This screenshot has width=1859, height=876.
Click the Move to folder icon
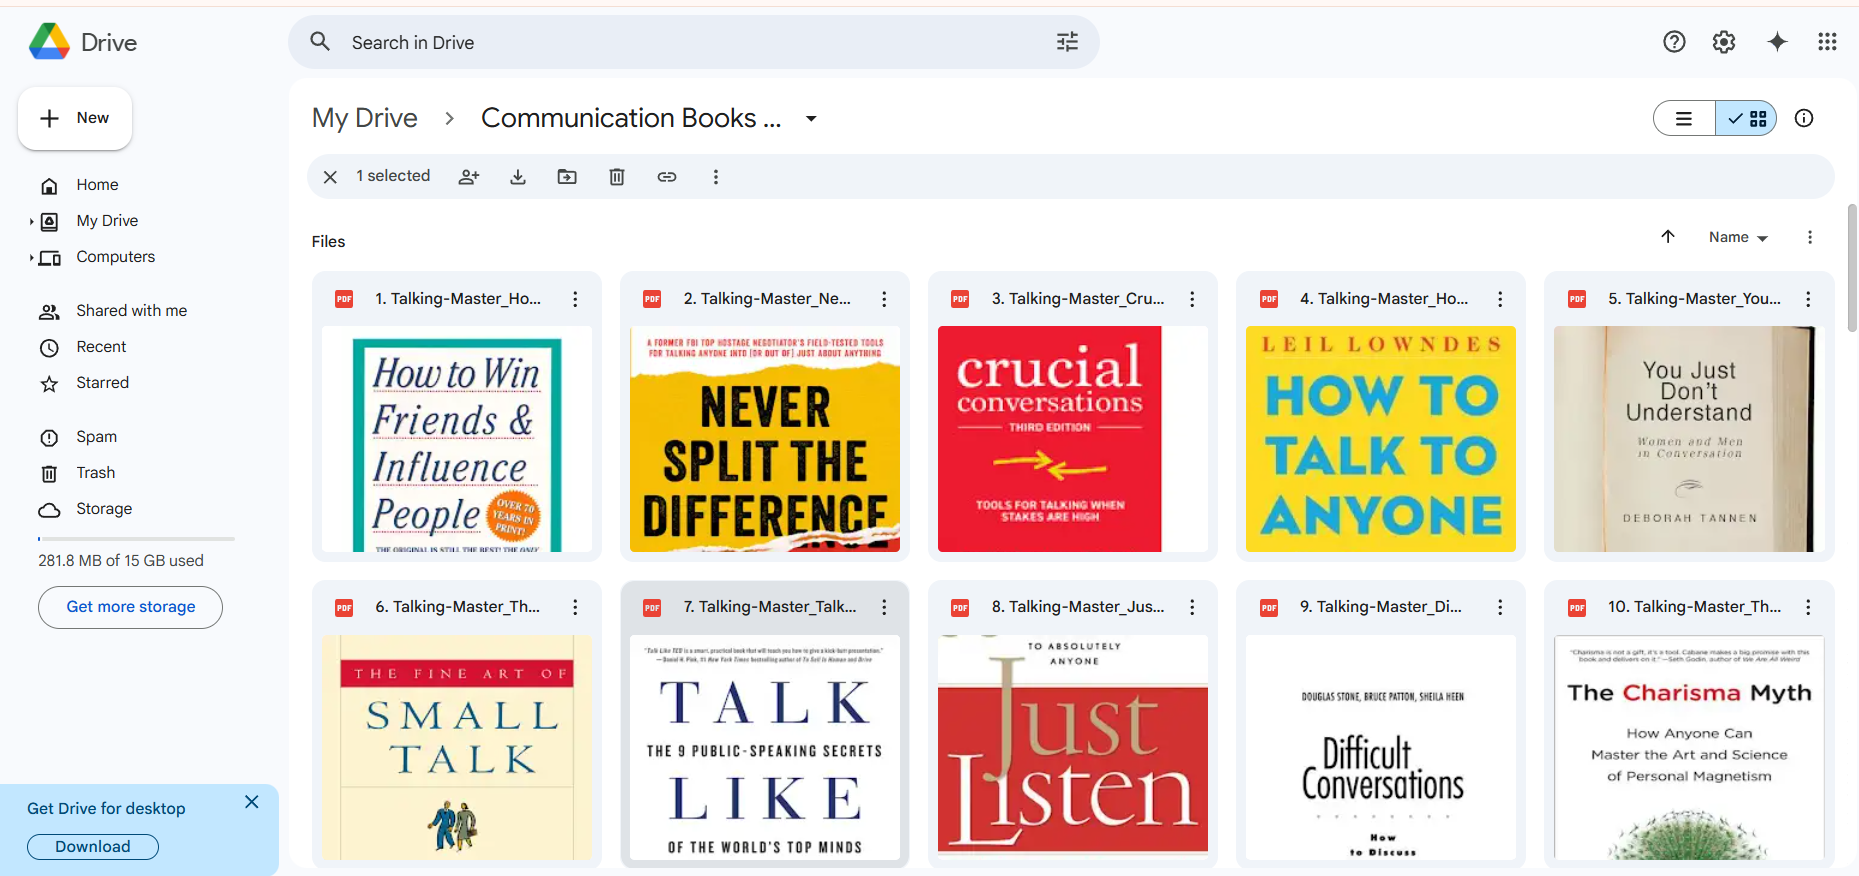[x=567, y=177]
